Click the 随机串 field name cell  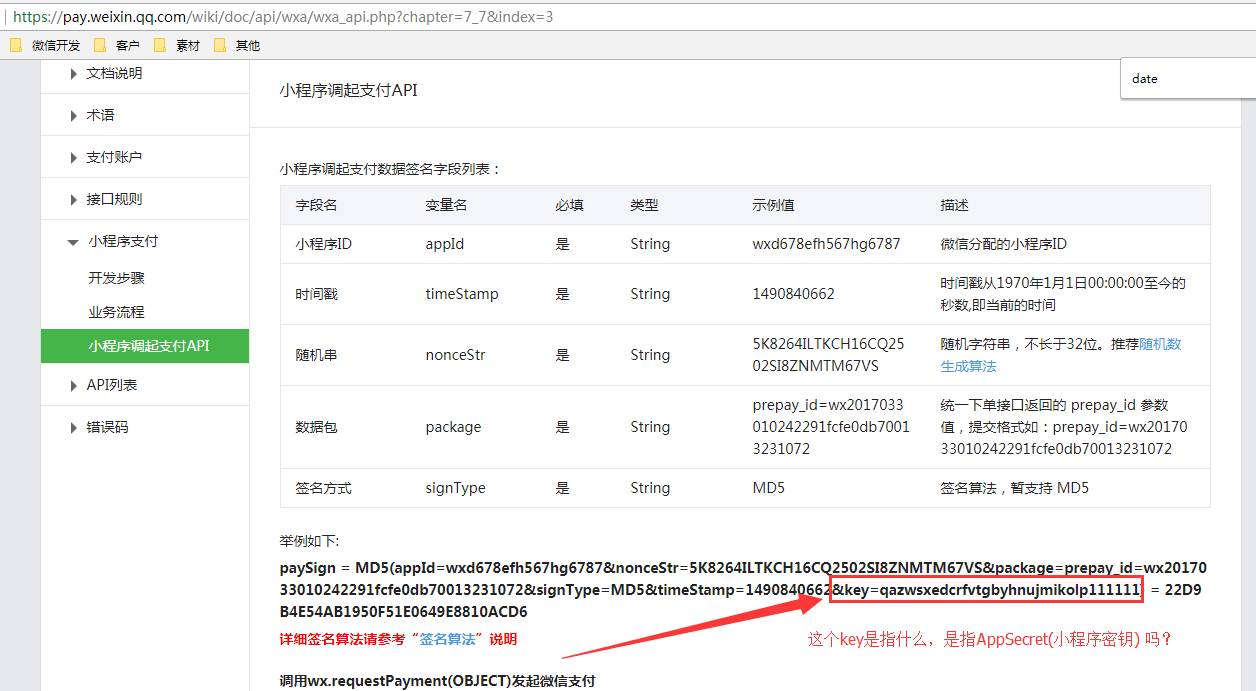click(x=315, y=355)
